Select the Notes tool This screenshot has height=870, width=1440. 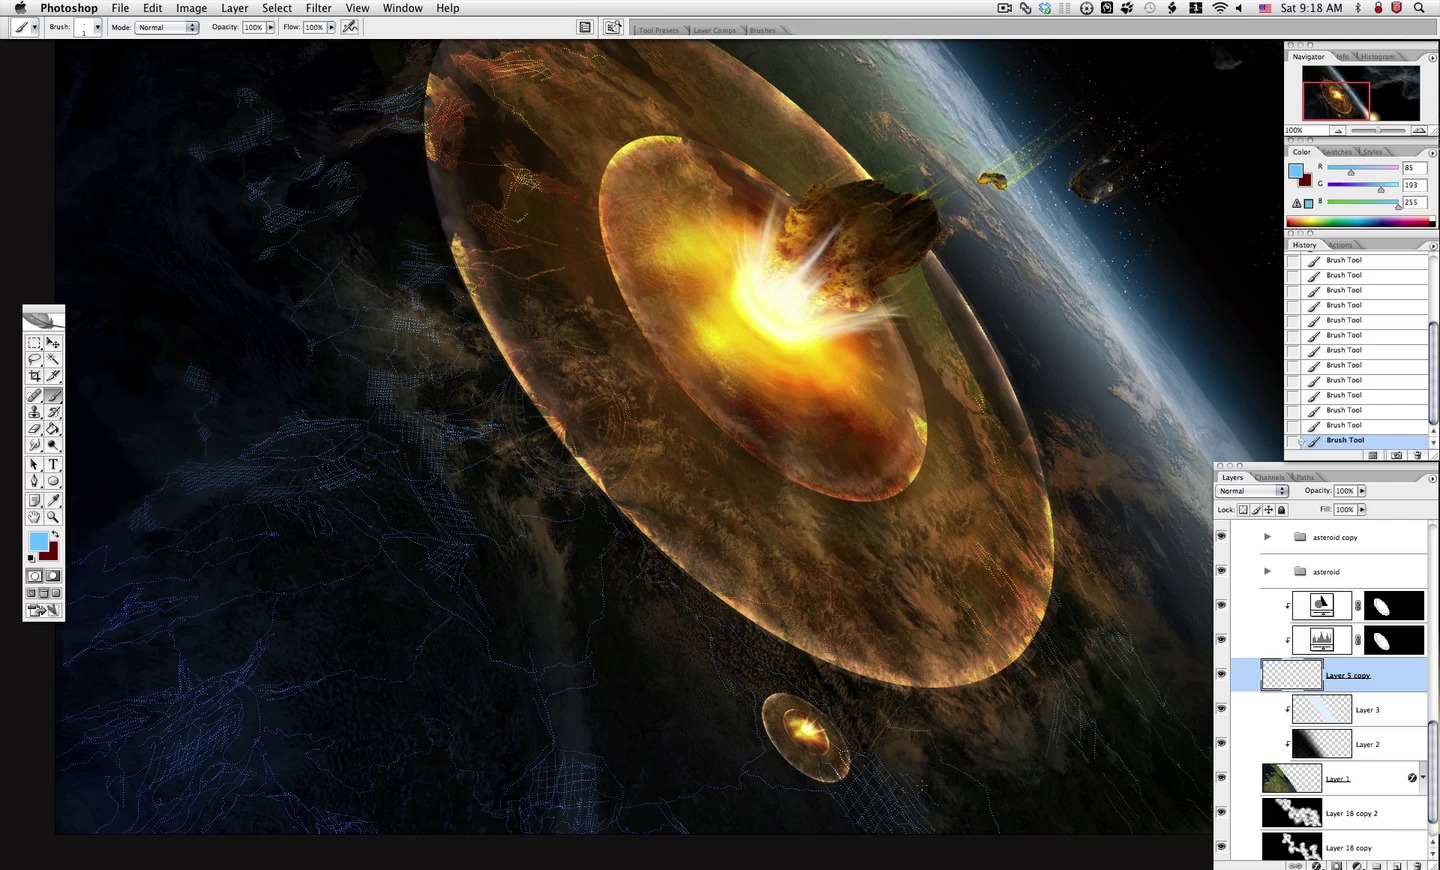34,500
